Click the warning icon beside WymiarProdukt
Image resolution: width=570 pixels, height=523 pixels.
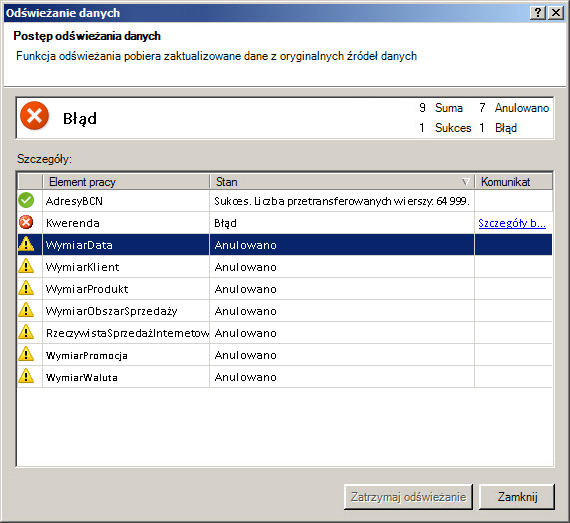click(x=26, y=288)
